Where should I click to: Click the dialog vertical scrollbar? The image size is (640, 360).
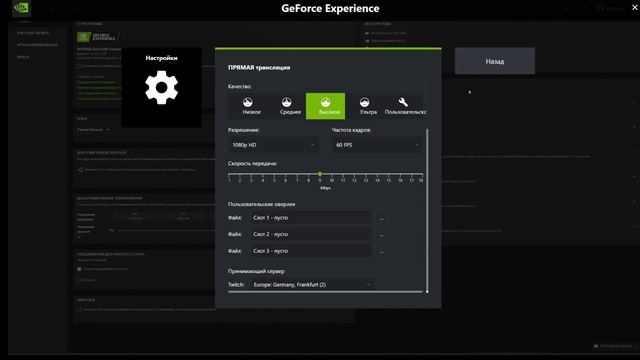coord(427,210)
